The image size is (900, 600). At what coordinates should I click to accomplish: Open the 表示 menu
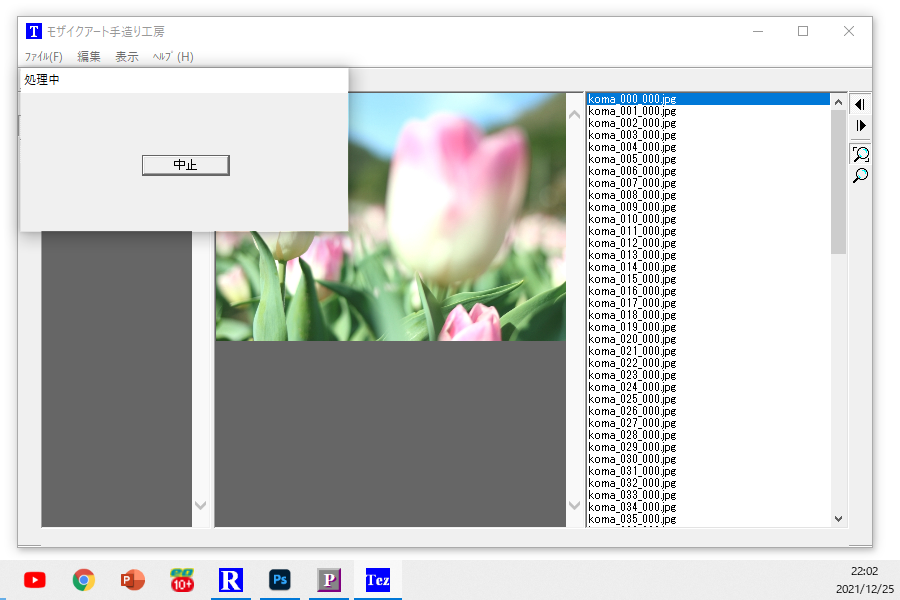coord(127,57)
